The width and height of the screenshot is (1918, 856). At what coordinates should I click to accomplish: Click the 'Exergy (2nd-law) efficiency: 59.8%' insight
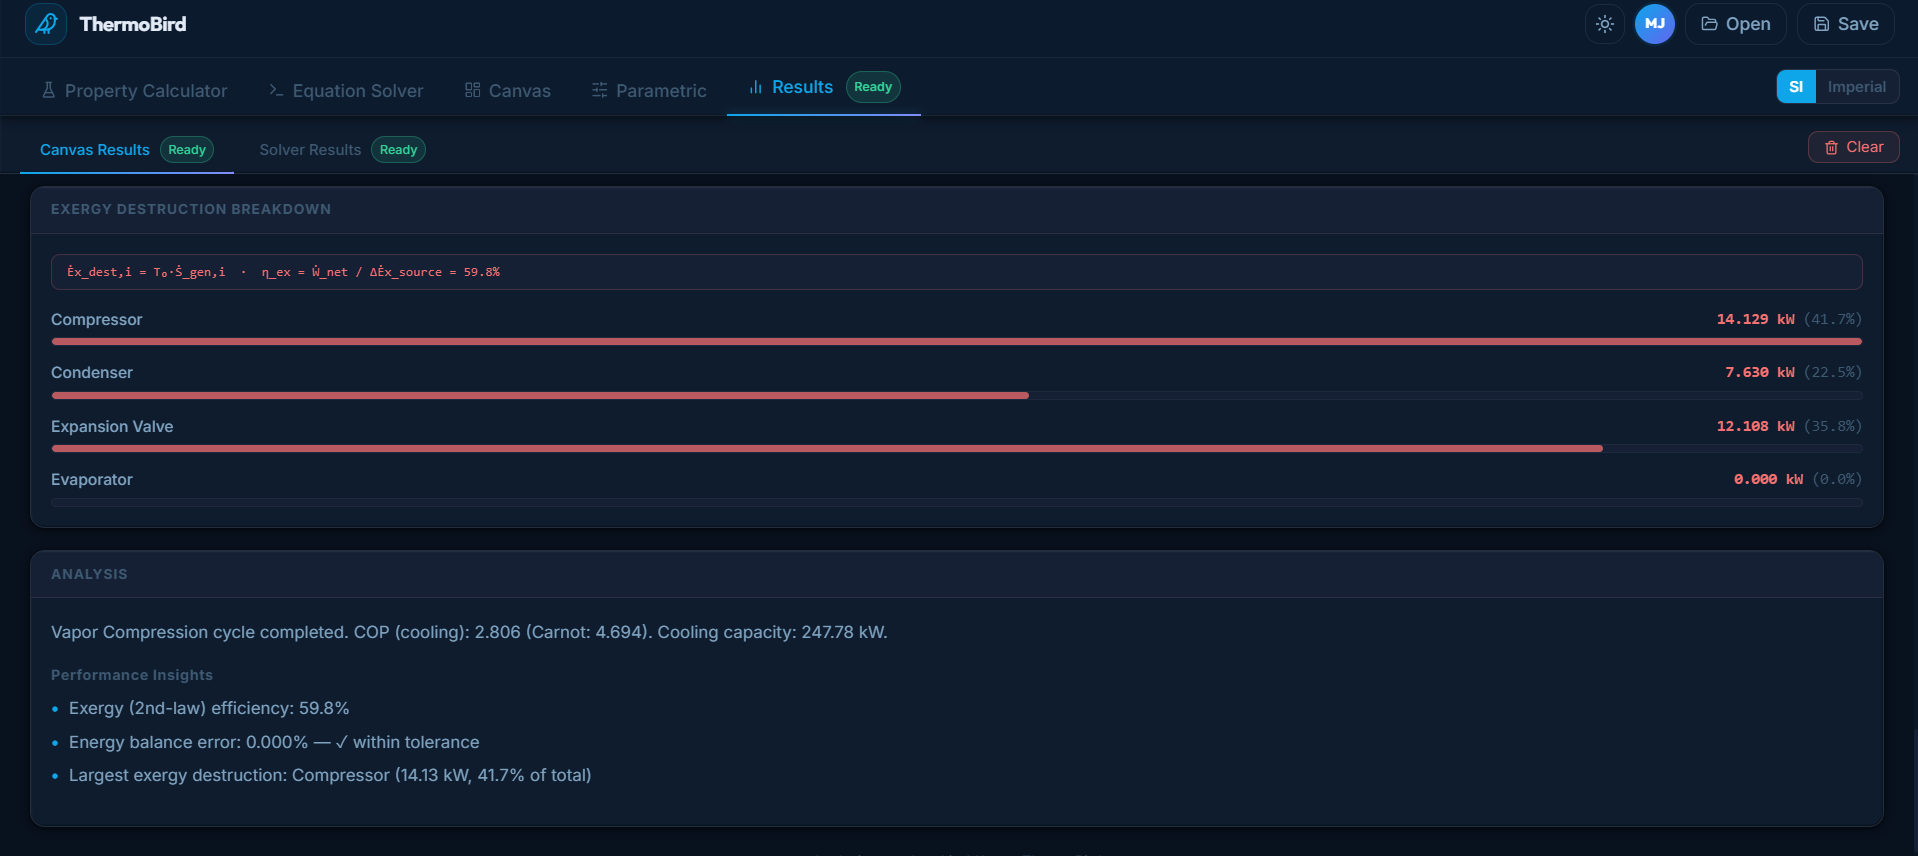point(209,709)
